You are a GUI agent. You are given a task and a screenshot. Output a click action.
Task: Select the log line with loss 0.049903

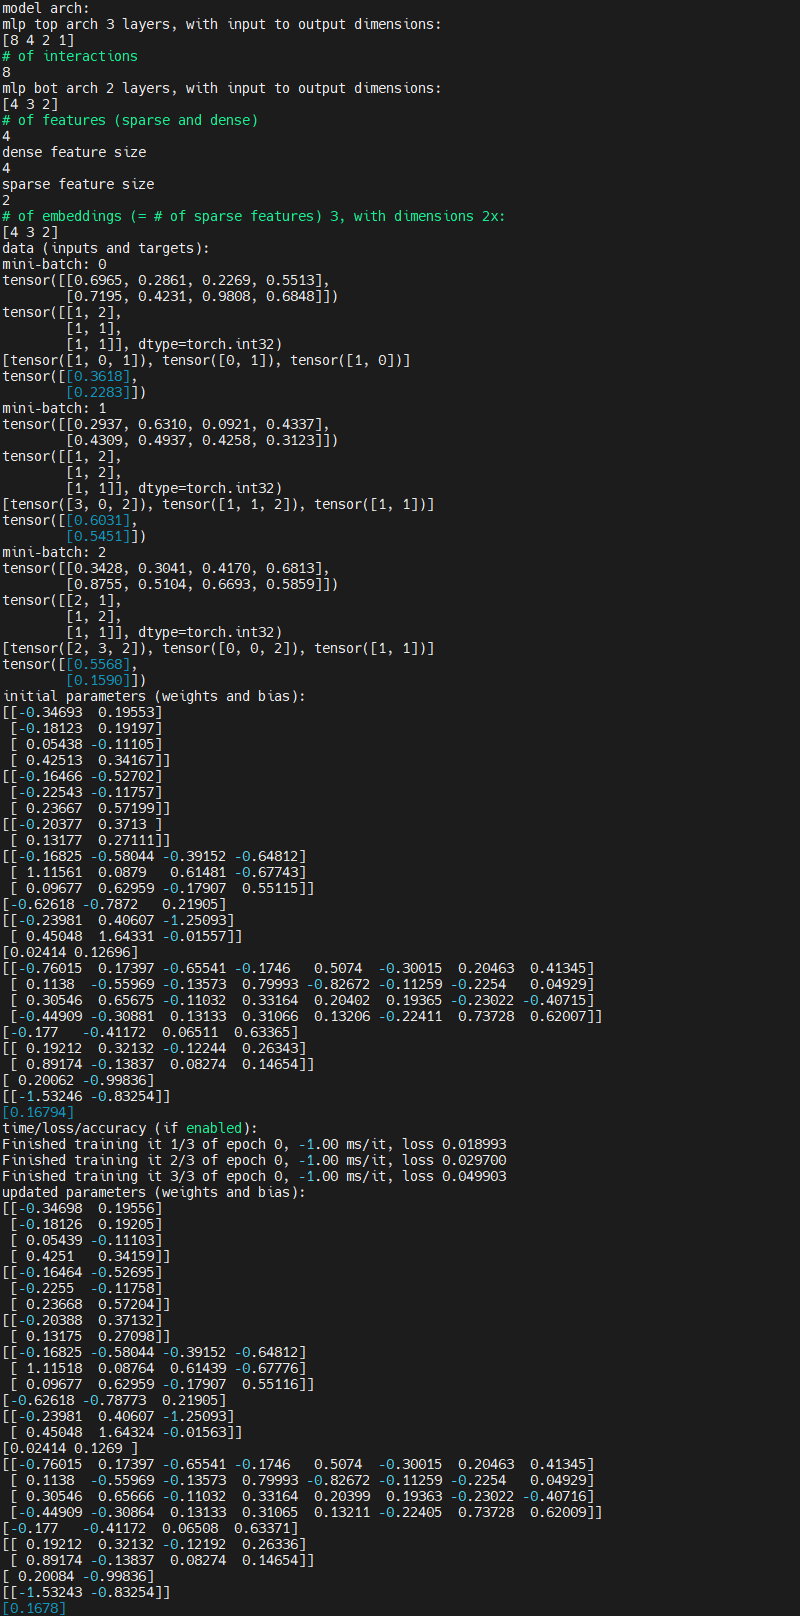(254, 1176)
